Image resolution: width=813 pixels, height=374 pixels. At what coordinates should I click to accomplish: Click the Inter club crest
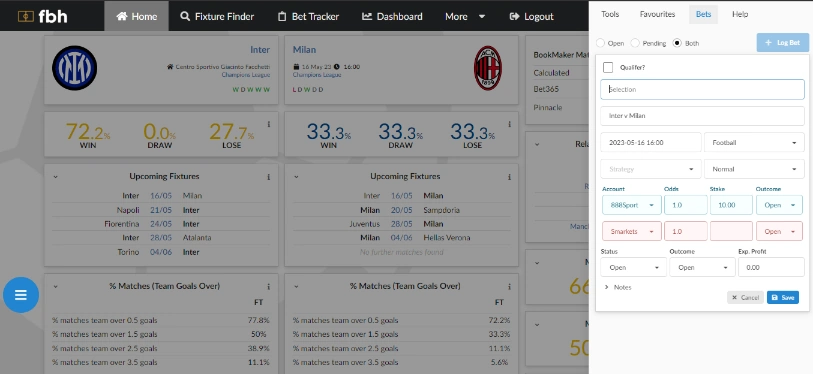75,68
